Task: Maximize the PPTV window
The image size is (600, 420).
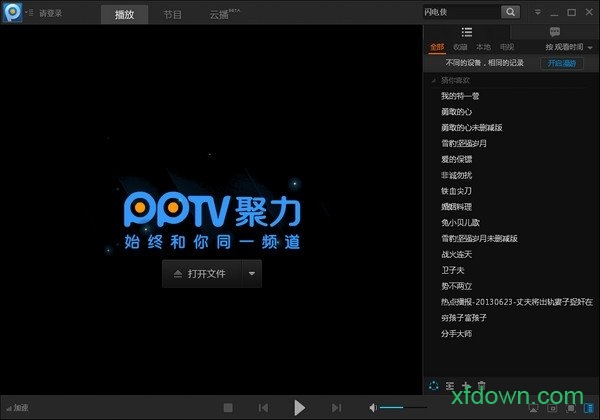Action: tap(572, 13)
